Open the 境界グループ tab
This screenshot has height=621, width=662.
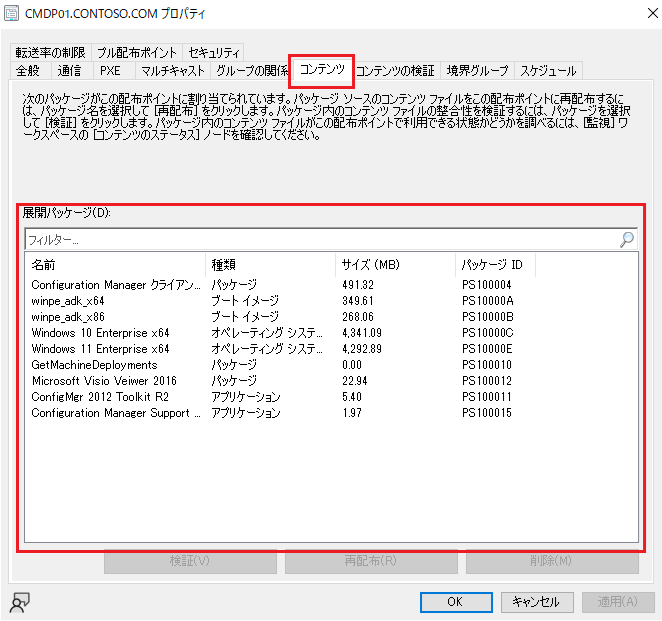coord(477,70)
